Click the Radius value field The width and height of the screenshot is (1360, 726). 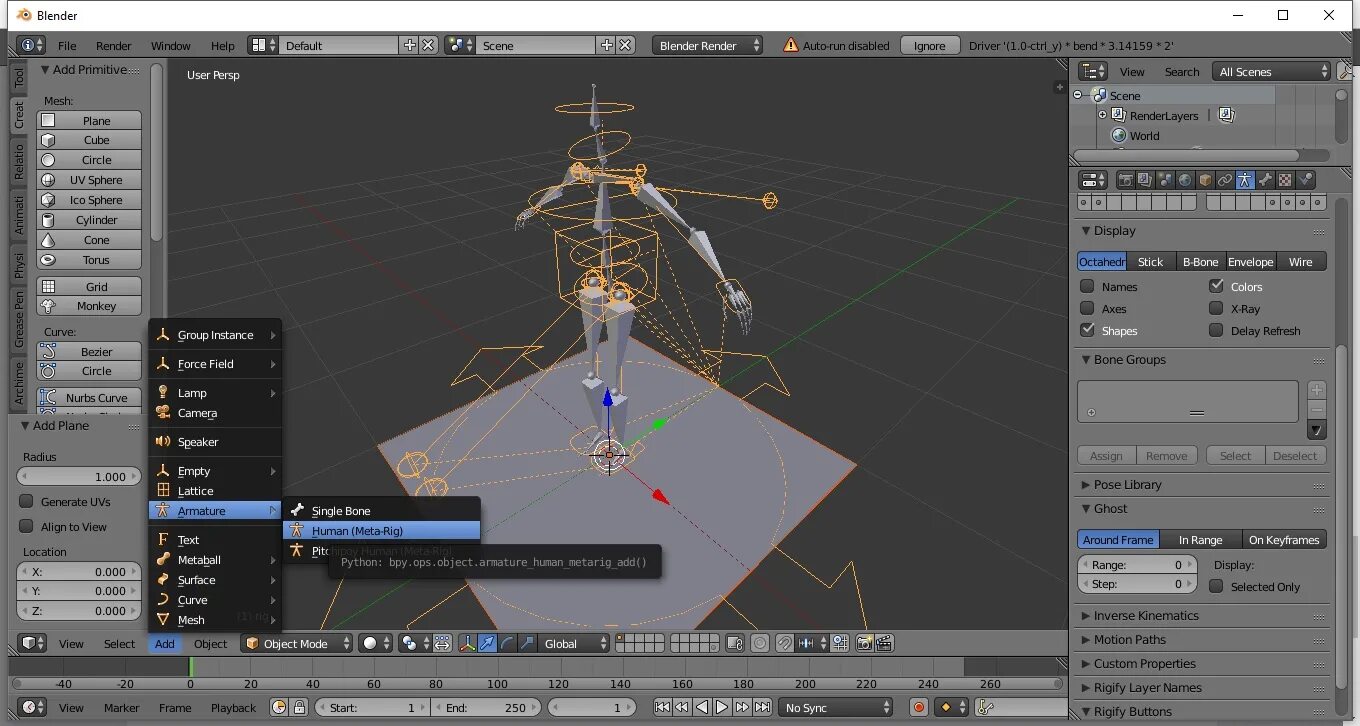79,477
